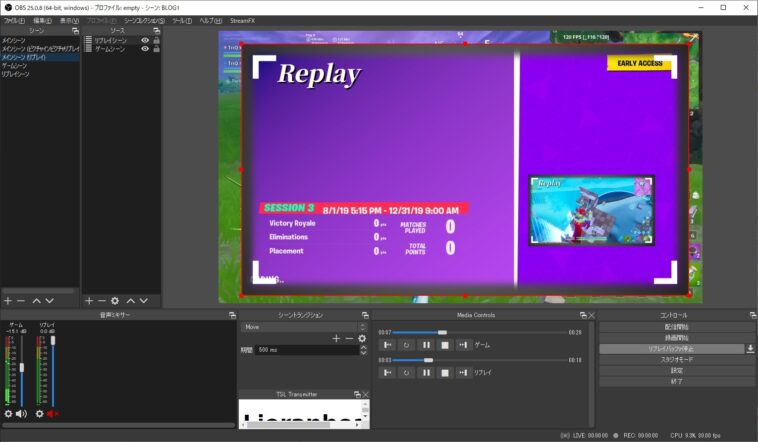Open the 編集(E) menu
Image resolution: width=758 pixels, height=442 pixels.
42,21
